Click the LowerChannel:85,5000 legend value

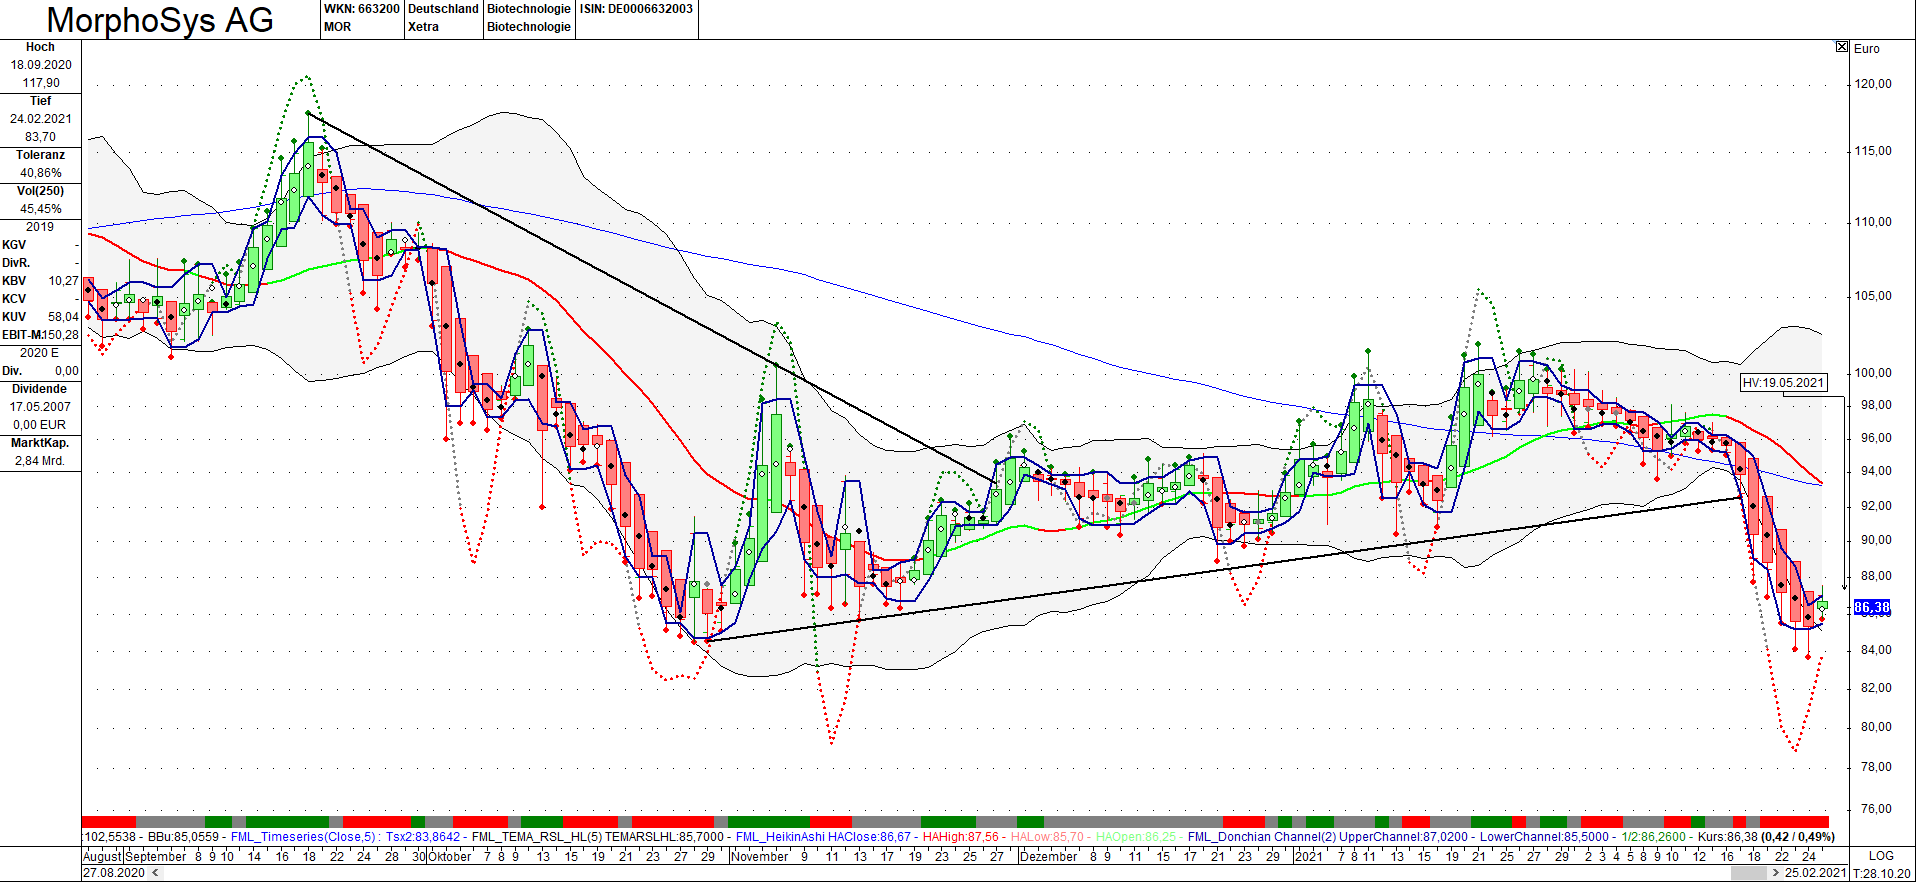[1544, 837]
